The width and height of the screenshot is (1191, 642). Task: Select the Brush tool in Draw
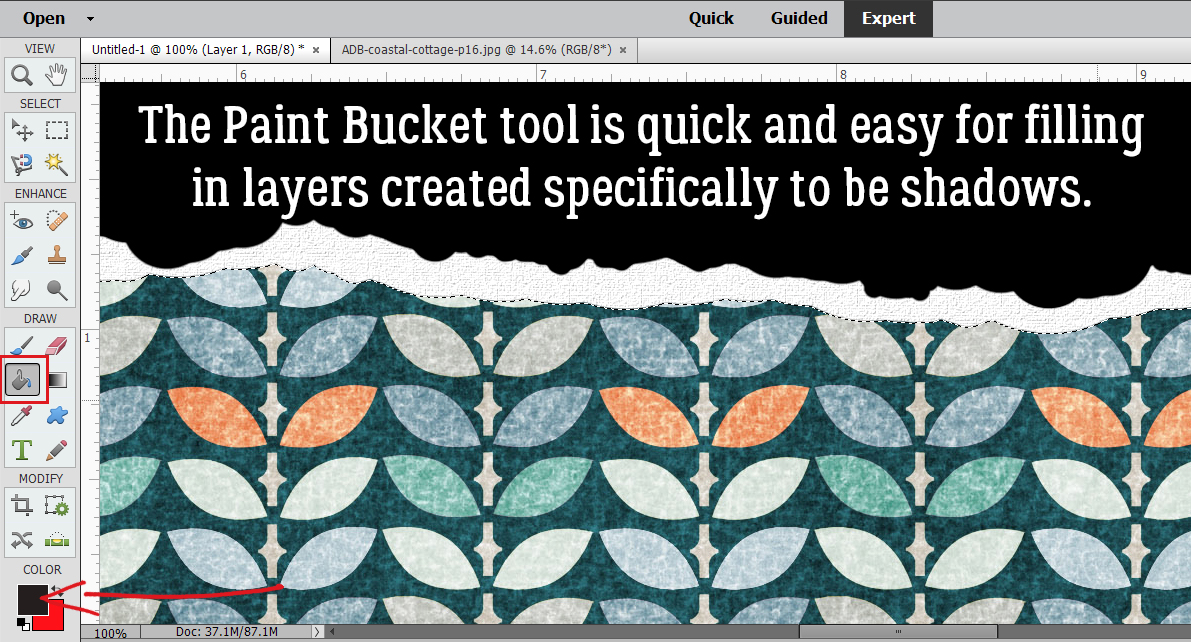click(22, 346)
